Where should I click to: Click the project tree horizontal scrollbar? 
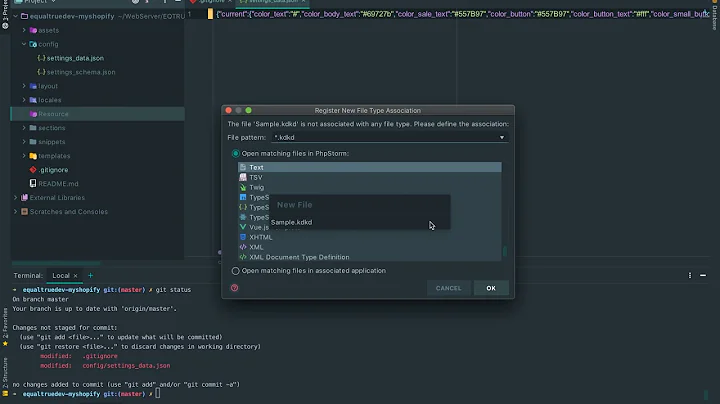[x=56, y=264]
